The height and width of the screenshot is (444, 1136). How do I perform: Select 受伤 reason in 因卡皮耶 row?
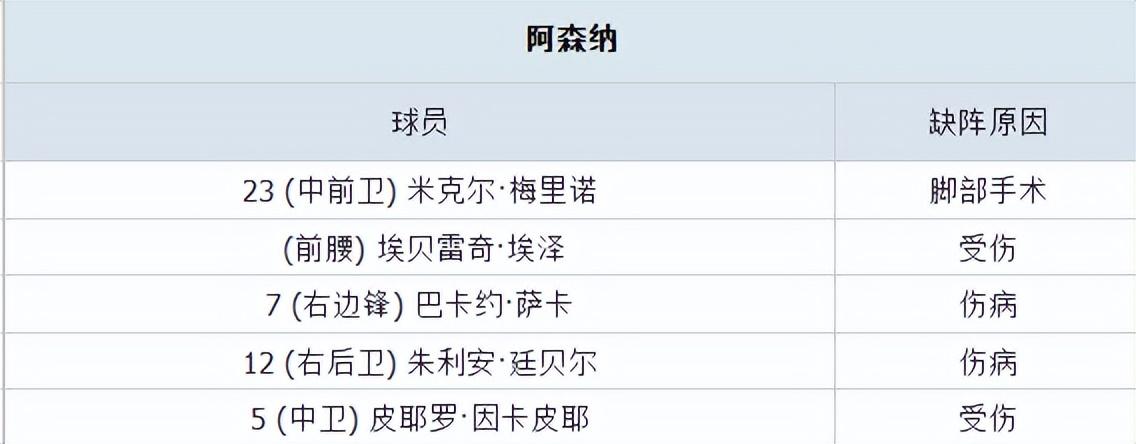987,418
